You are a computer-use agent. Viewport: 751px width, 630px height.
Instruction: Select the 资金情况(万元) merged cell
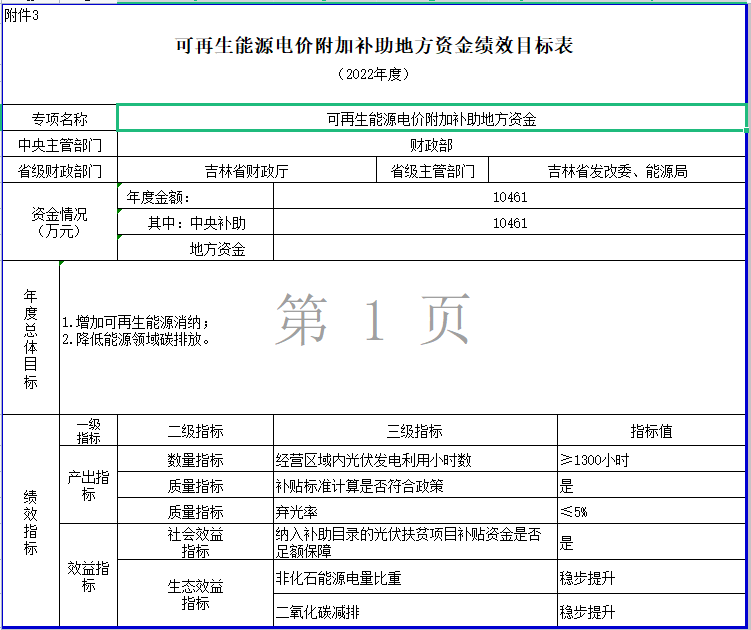click(60, 222)
